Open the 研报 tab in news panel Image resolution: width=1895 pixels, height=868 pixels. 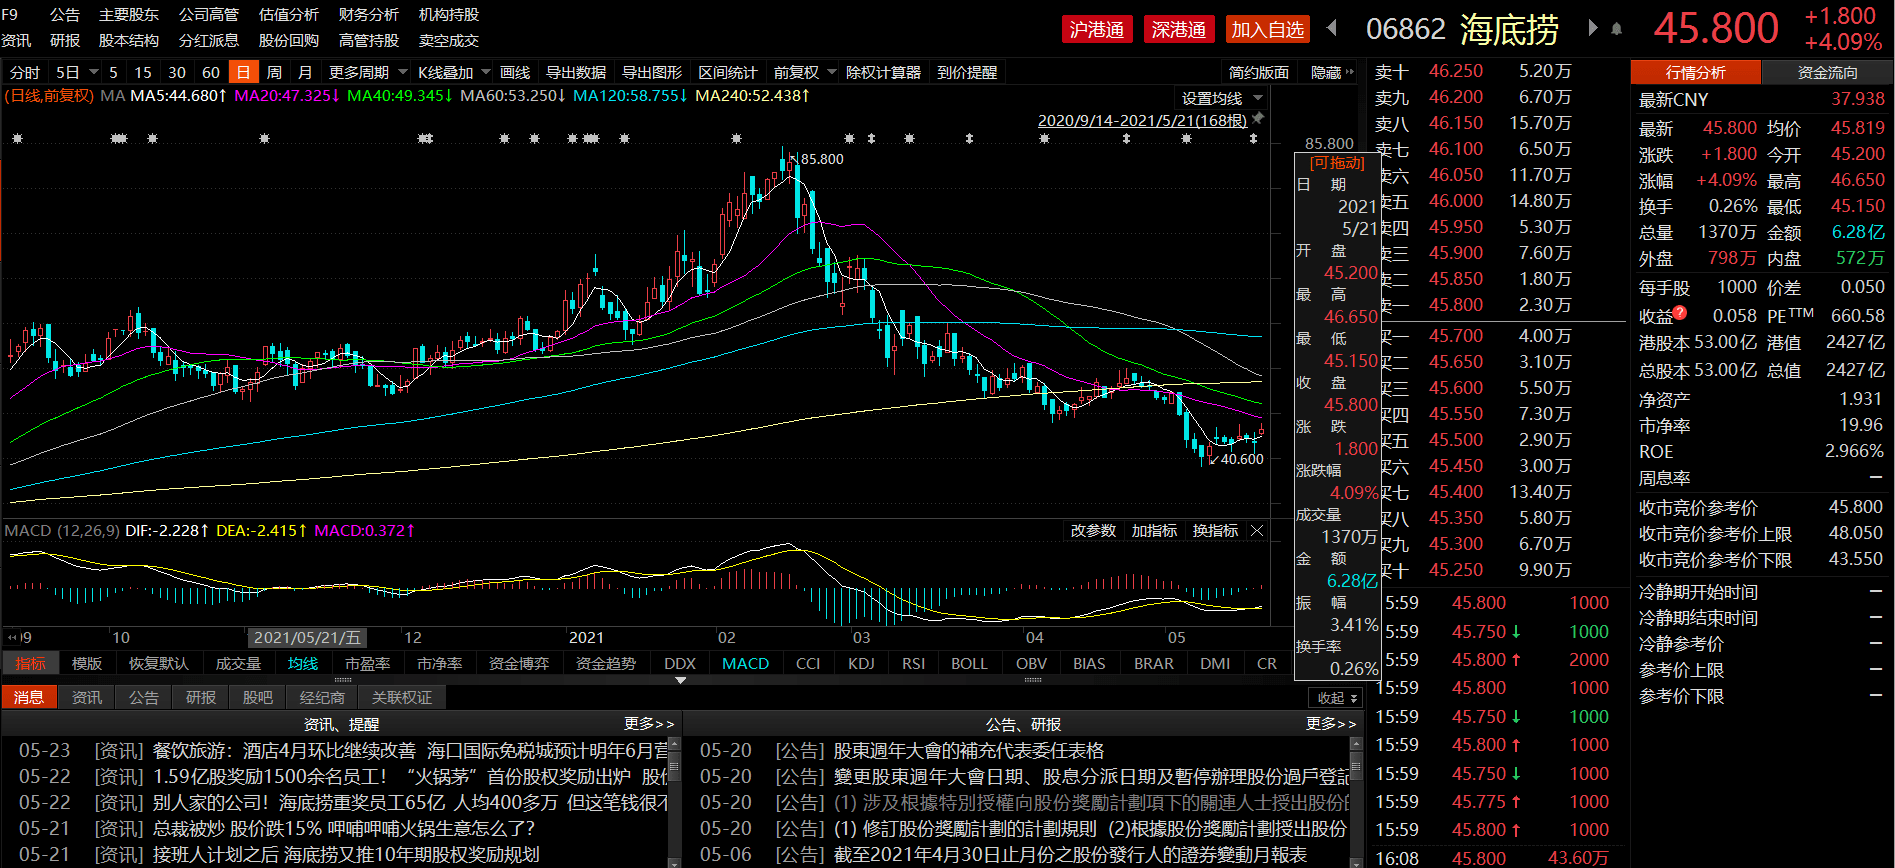pos(200,697)
